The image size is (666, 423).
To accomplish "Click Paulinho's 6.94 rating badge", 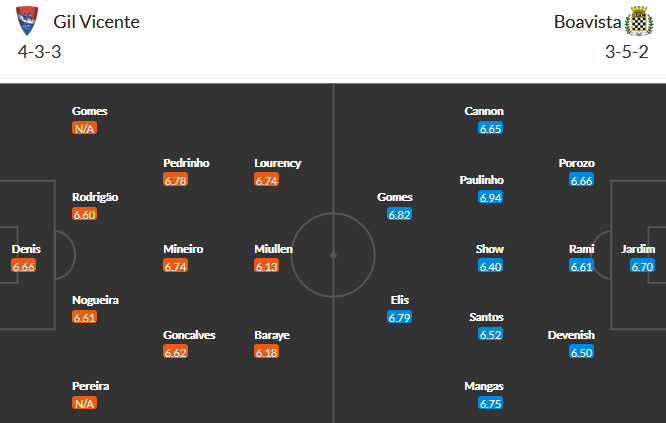I will 490,197.
